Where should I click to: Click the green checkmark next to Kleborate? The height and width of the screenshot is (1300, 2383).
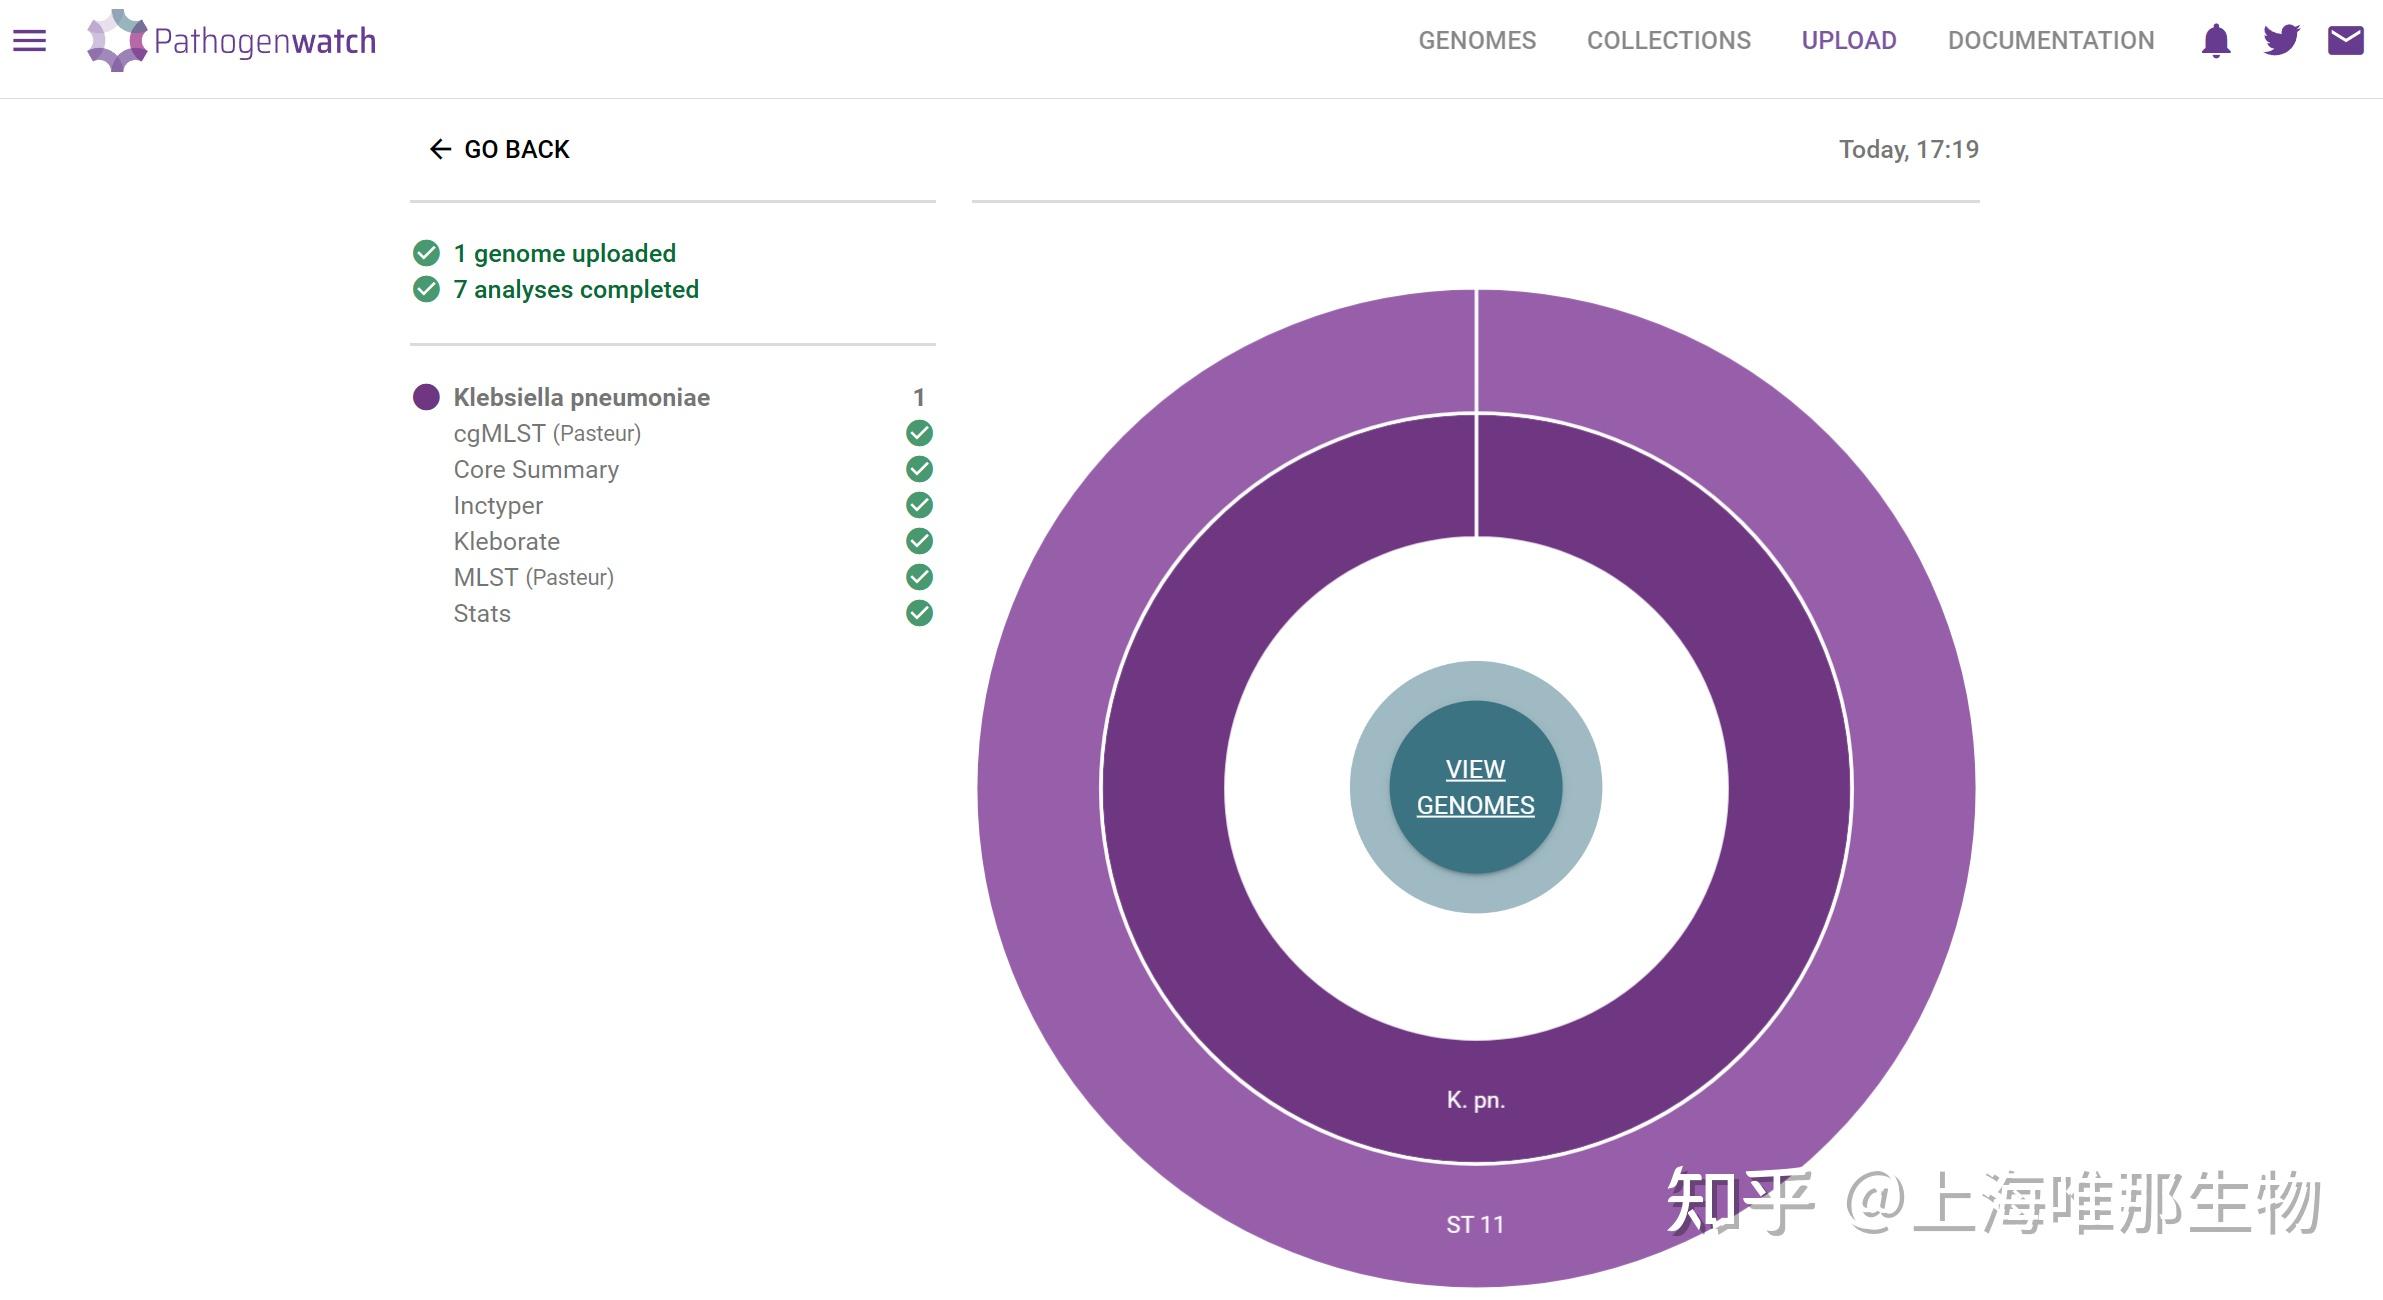pyautogui.click(x=917, y=540)
